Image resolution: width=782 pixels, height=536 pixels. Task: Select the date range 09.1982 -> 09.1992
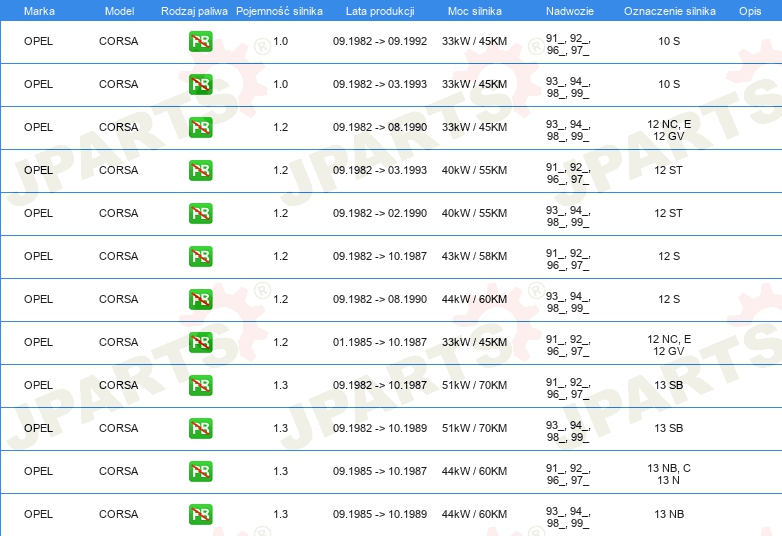(x=380, y=41)
